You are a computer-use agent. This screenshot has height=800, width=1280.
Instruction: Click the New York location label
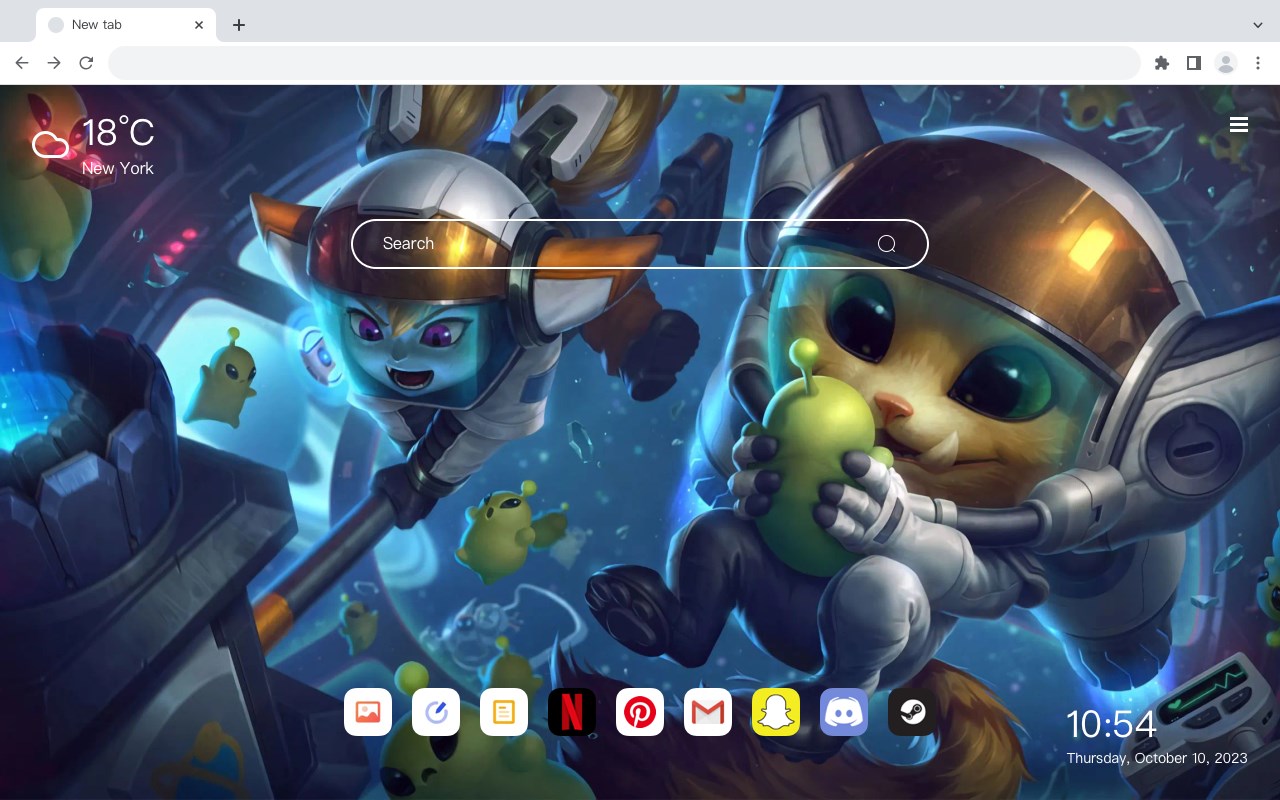[118, 168]
